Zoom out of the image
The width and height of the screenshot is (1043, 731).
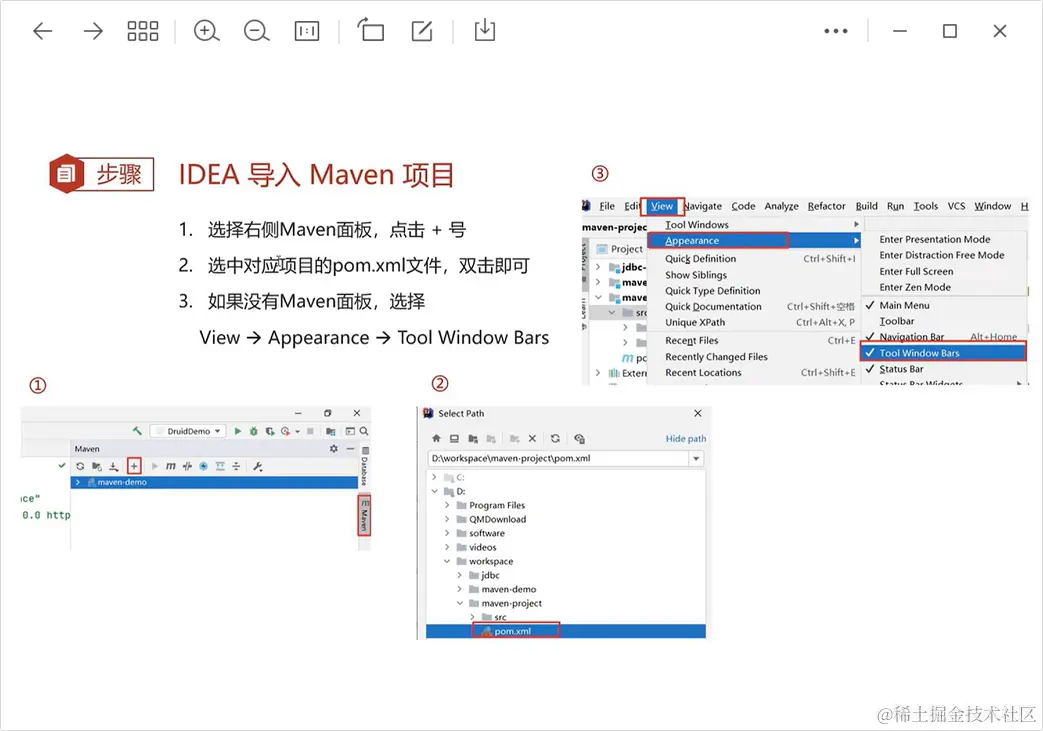click(x=256, y=31)
